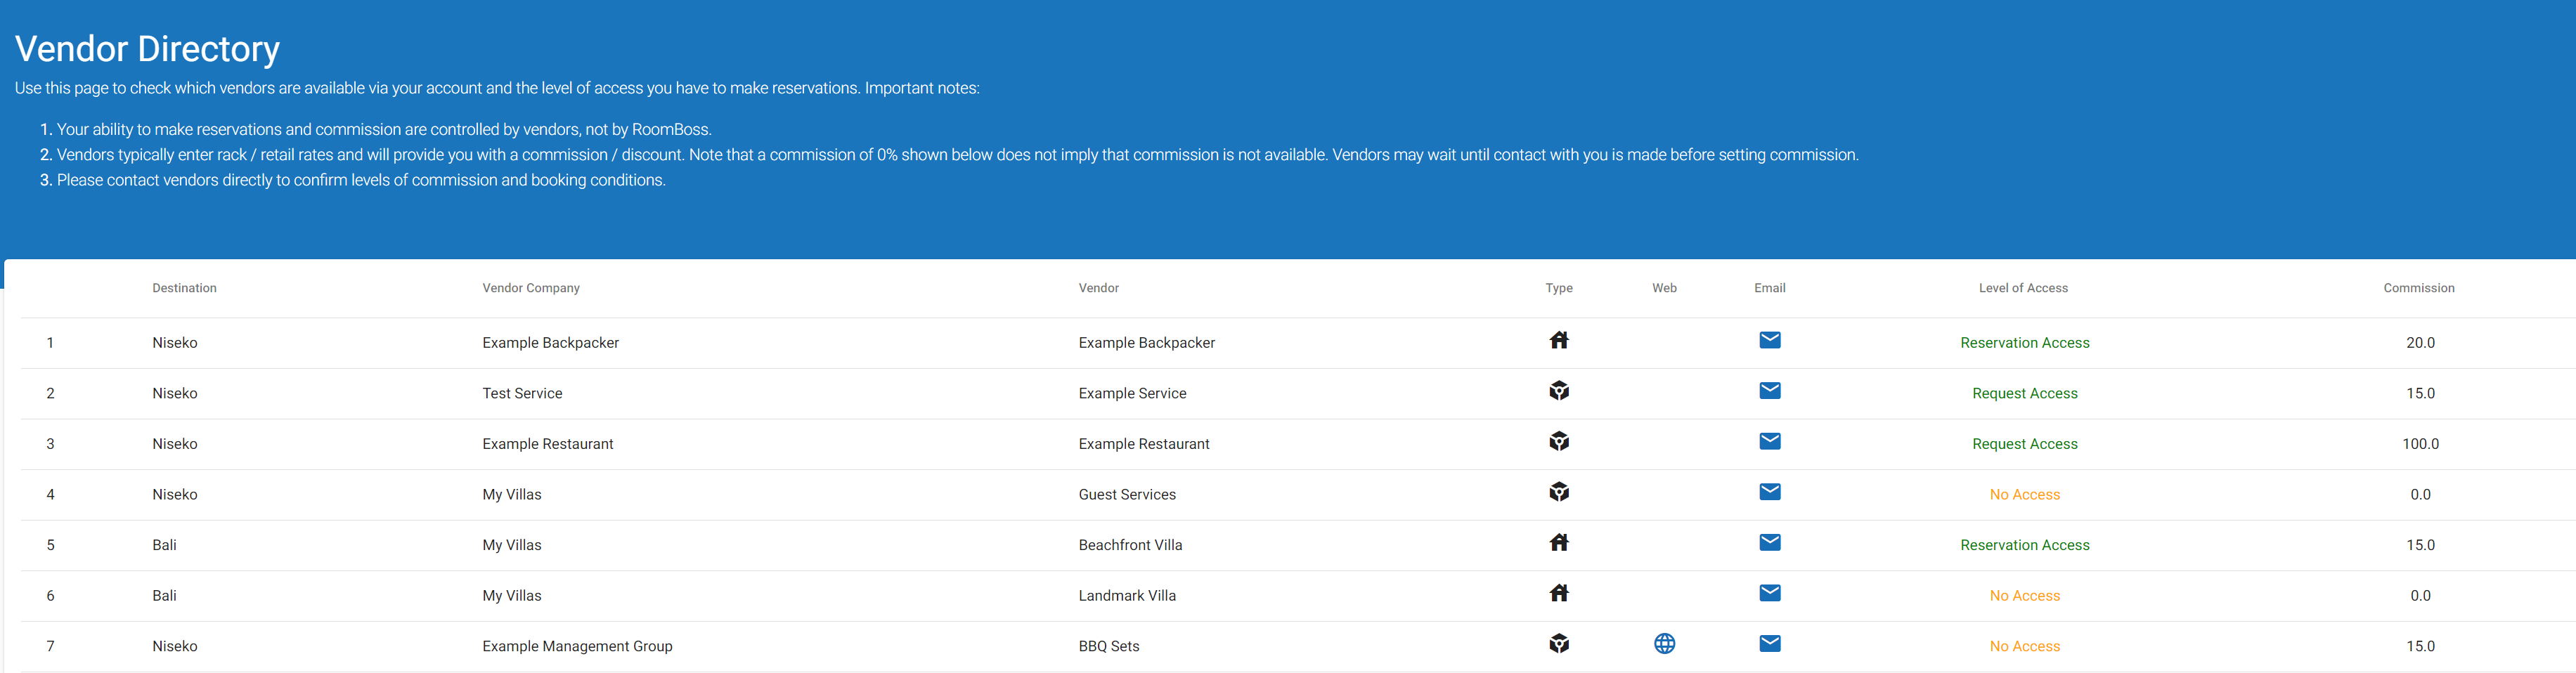
Task: Click the email icon for Landmark Villa
Action: coord(1769,593)
